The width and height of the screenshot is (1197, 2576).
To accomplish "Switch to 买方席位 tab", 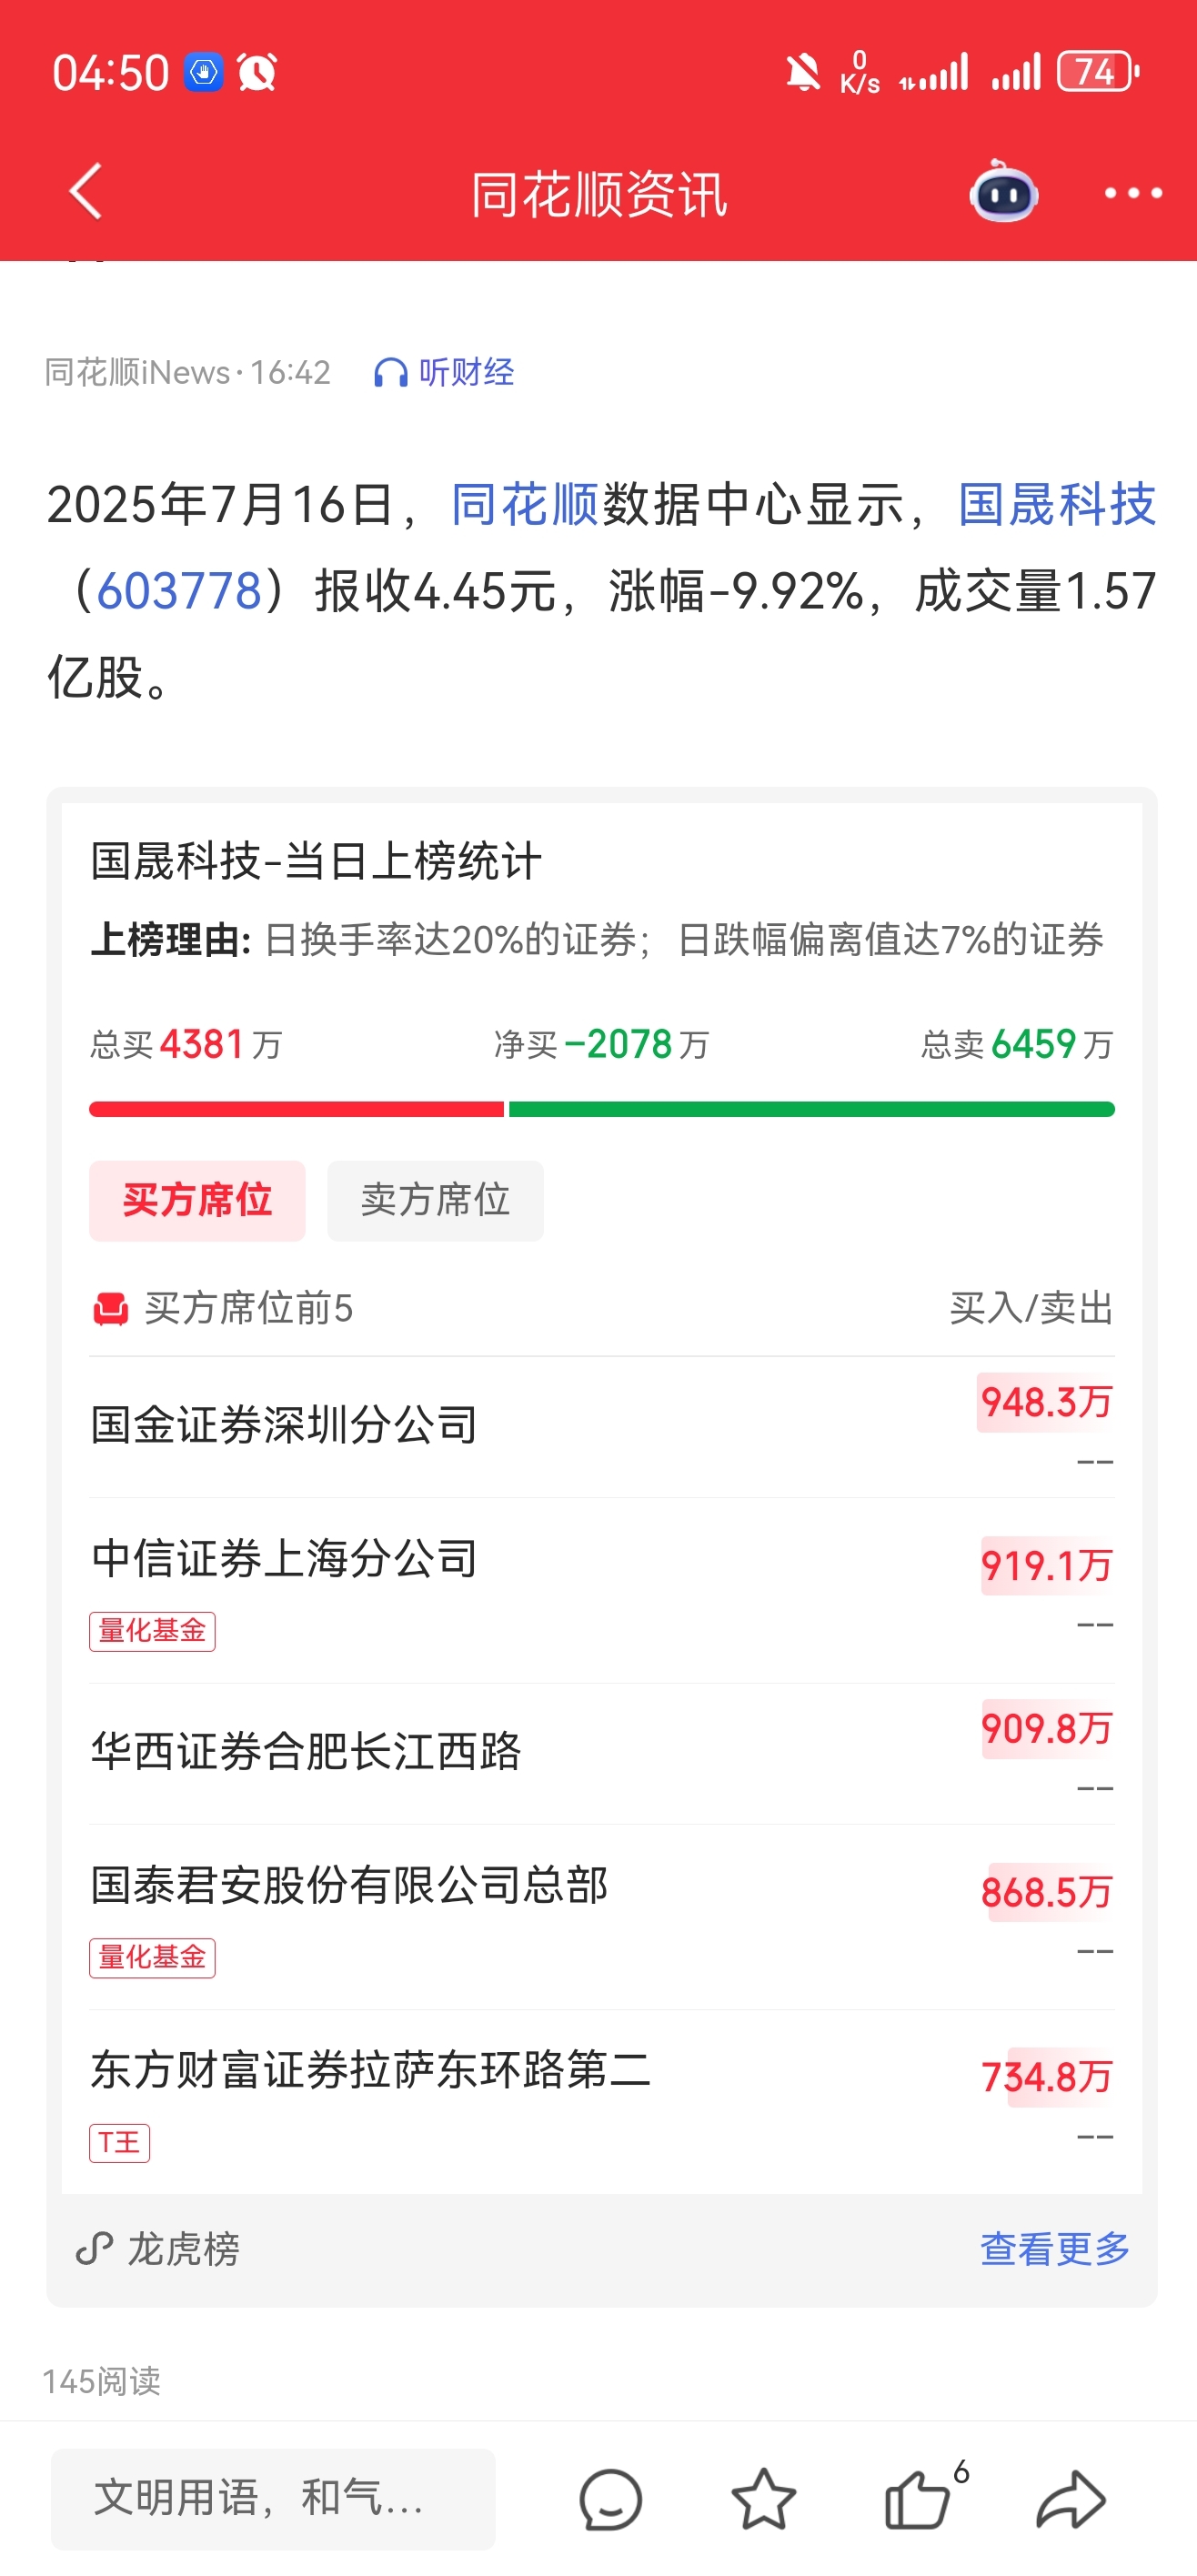I will 197,1200.
